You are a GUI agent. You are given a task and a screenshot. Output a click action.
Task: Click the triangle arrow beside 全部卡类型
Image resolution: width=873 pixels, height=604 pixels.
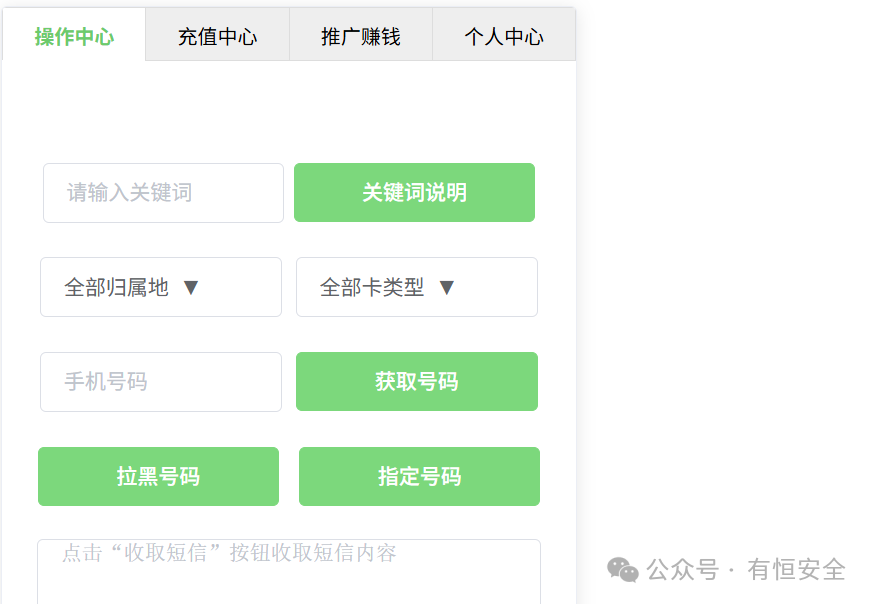coord(447,288)
